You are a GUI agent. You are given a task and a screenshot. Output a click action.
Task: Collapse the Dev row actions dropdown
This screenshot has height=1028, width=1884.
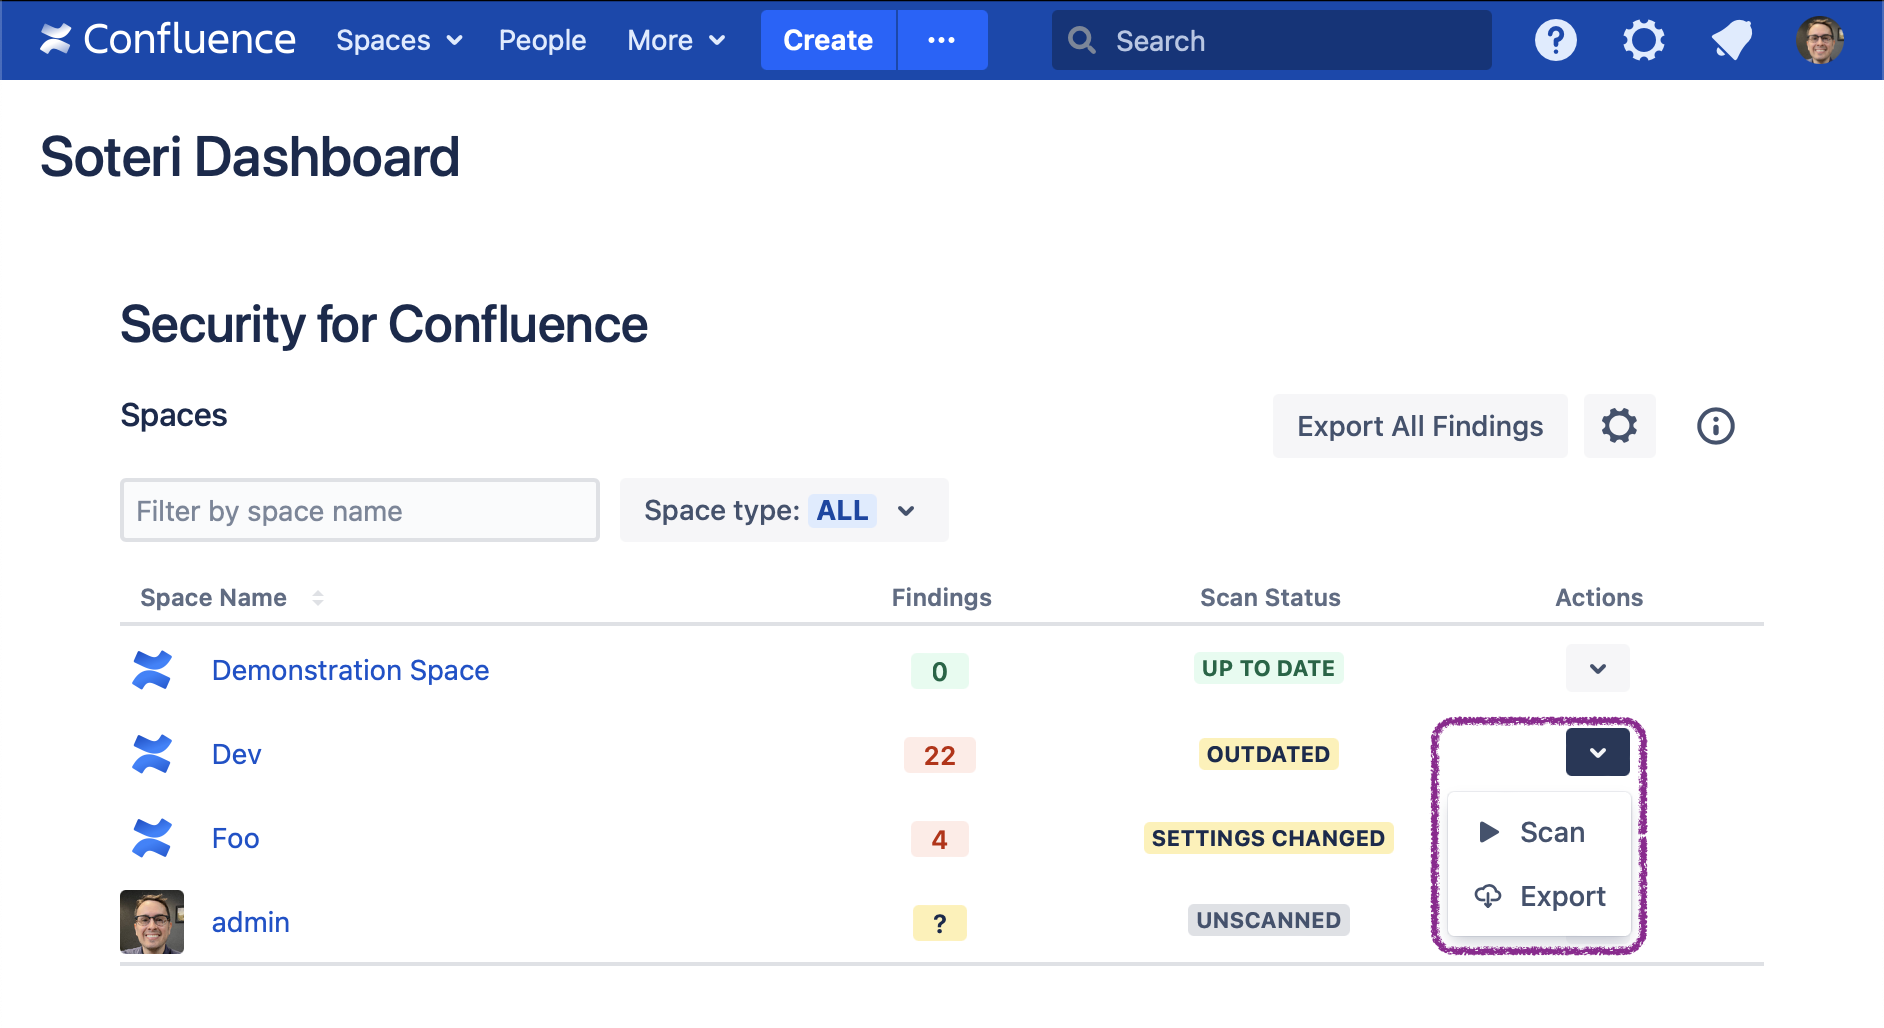pyautogui.click(x=1597, y=753)
